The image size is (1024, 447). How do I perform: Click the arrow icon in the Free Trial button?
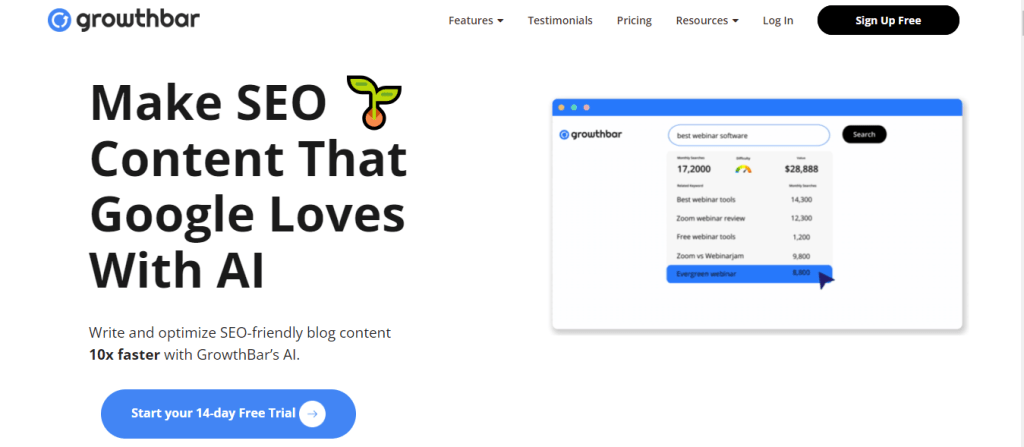coord(312,413)
